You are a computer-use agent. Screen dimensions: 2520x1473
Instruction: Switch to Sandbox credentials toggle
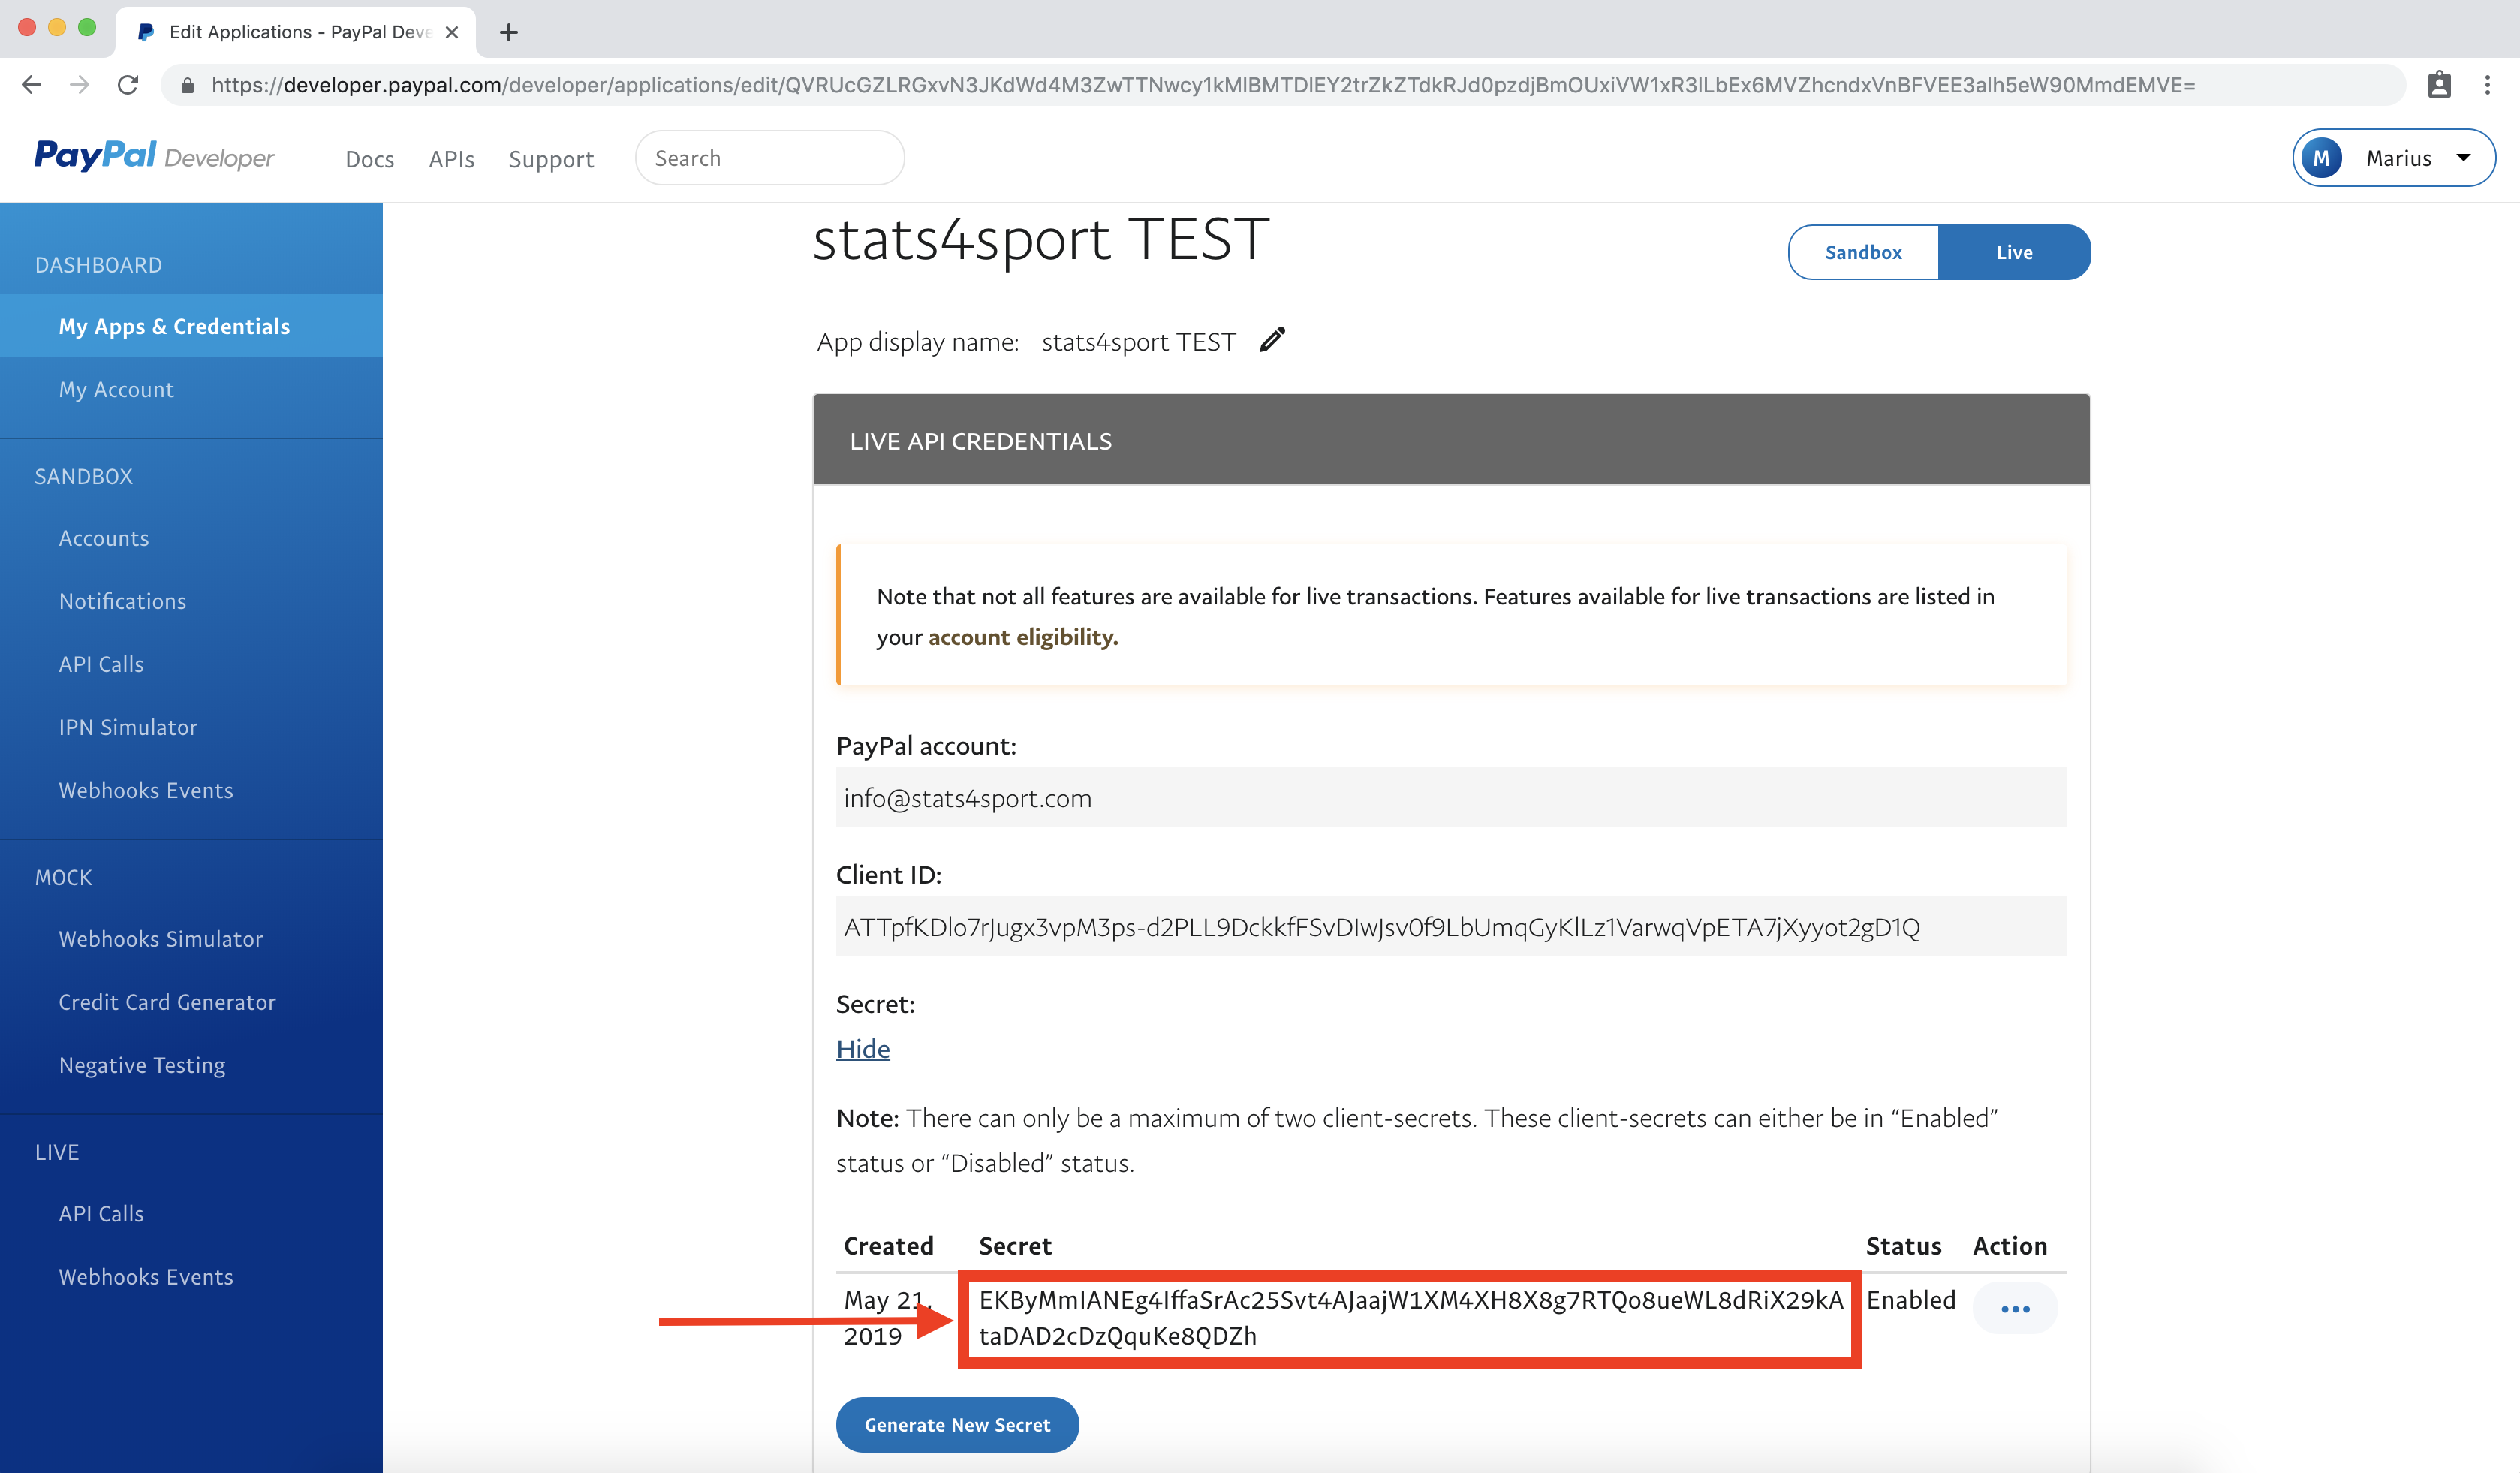coord(1863,252)
